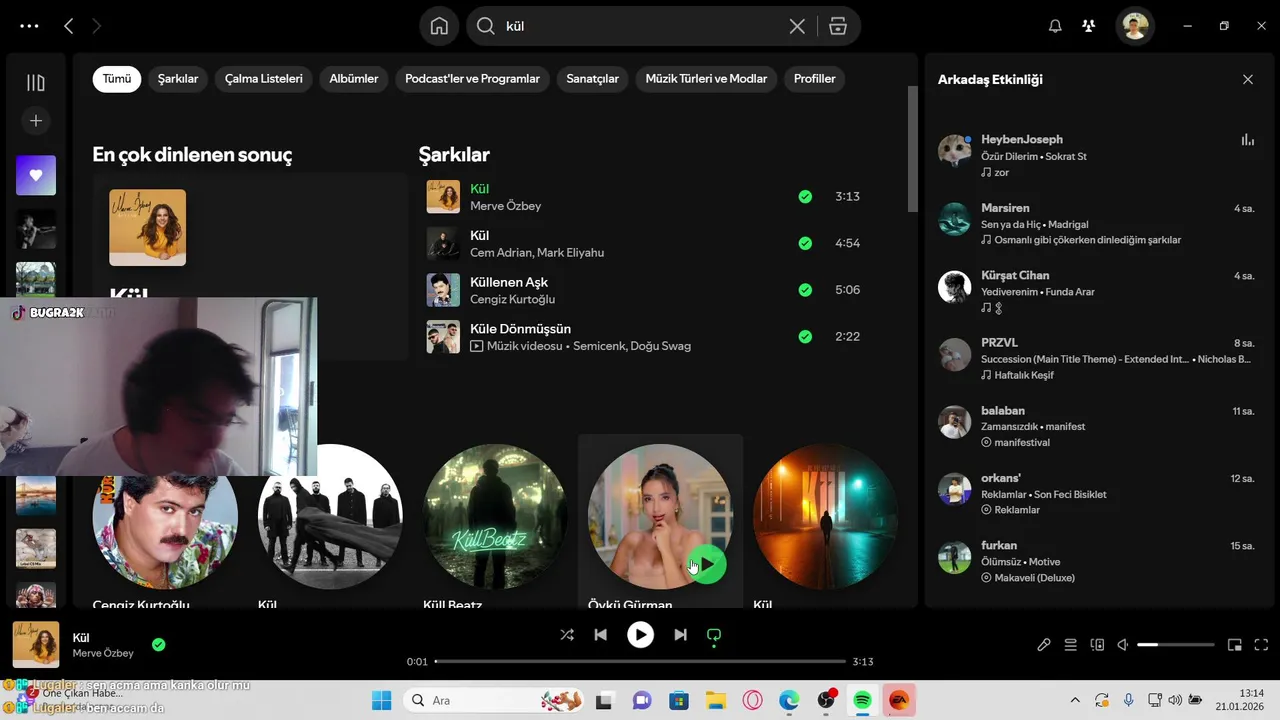This screenshot has height=720, width=1280.
Task: Select Podcast'ler ve Programlar filter
Action: 472,79
